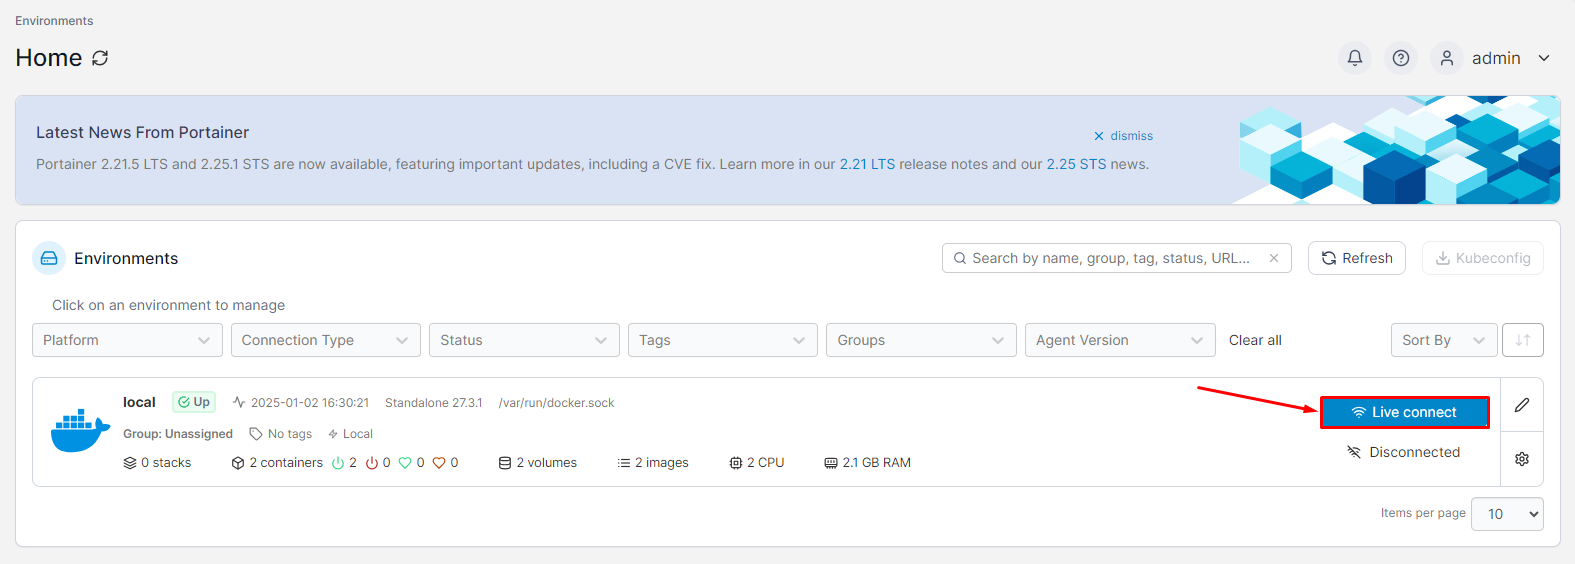This screenshot has height=564, width=1575.
Task: Toggle the sort order arrows button
Action: click(x=1523, y=340)
